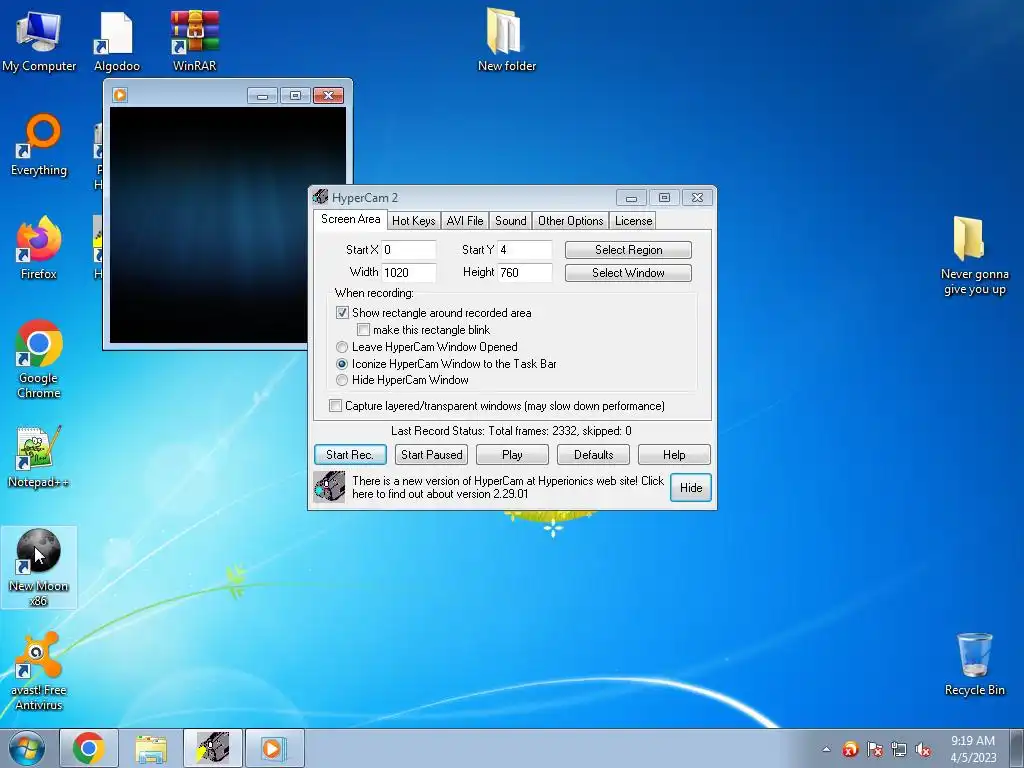The width and height of the screenshot is (1024, 768).
Task: Focus the Width input field
Action: click(408, 272)
